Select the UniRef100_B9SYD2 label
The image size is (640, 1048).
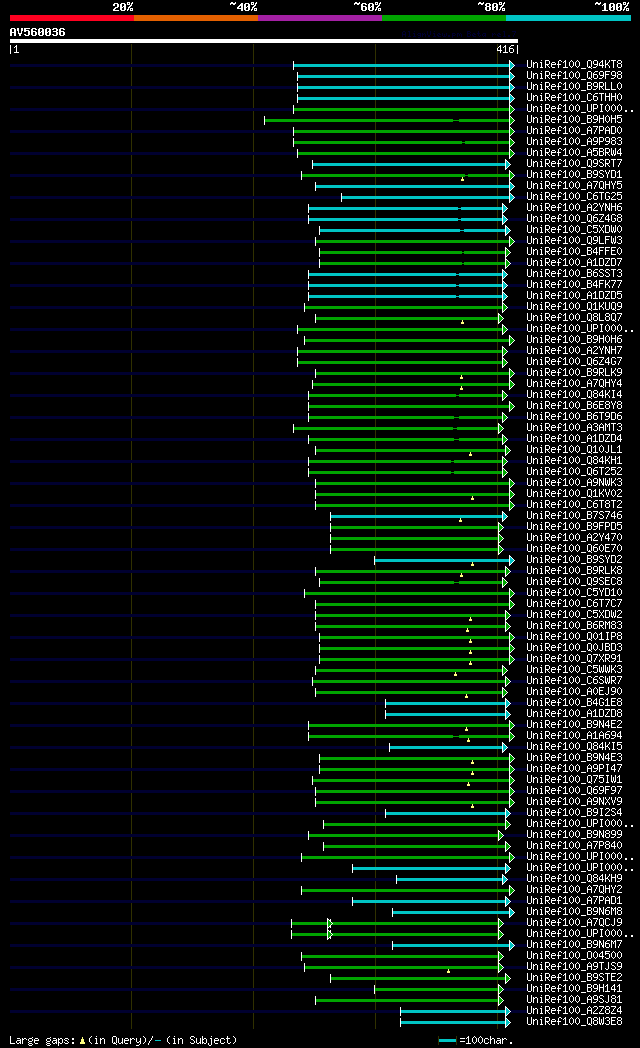pyautogui.click(x=574, y=560)
